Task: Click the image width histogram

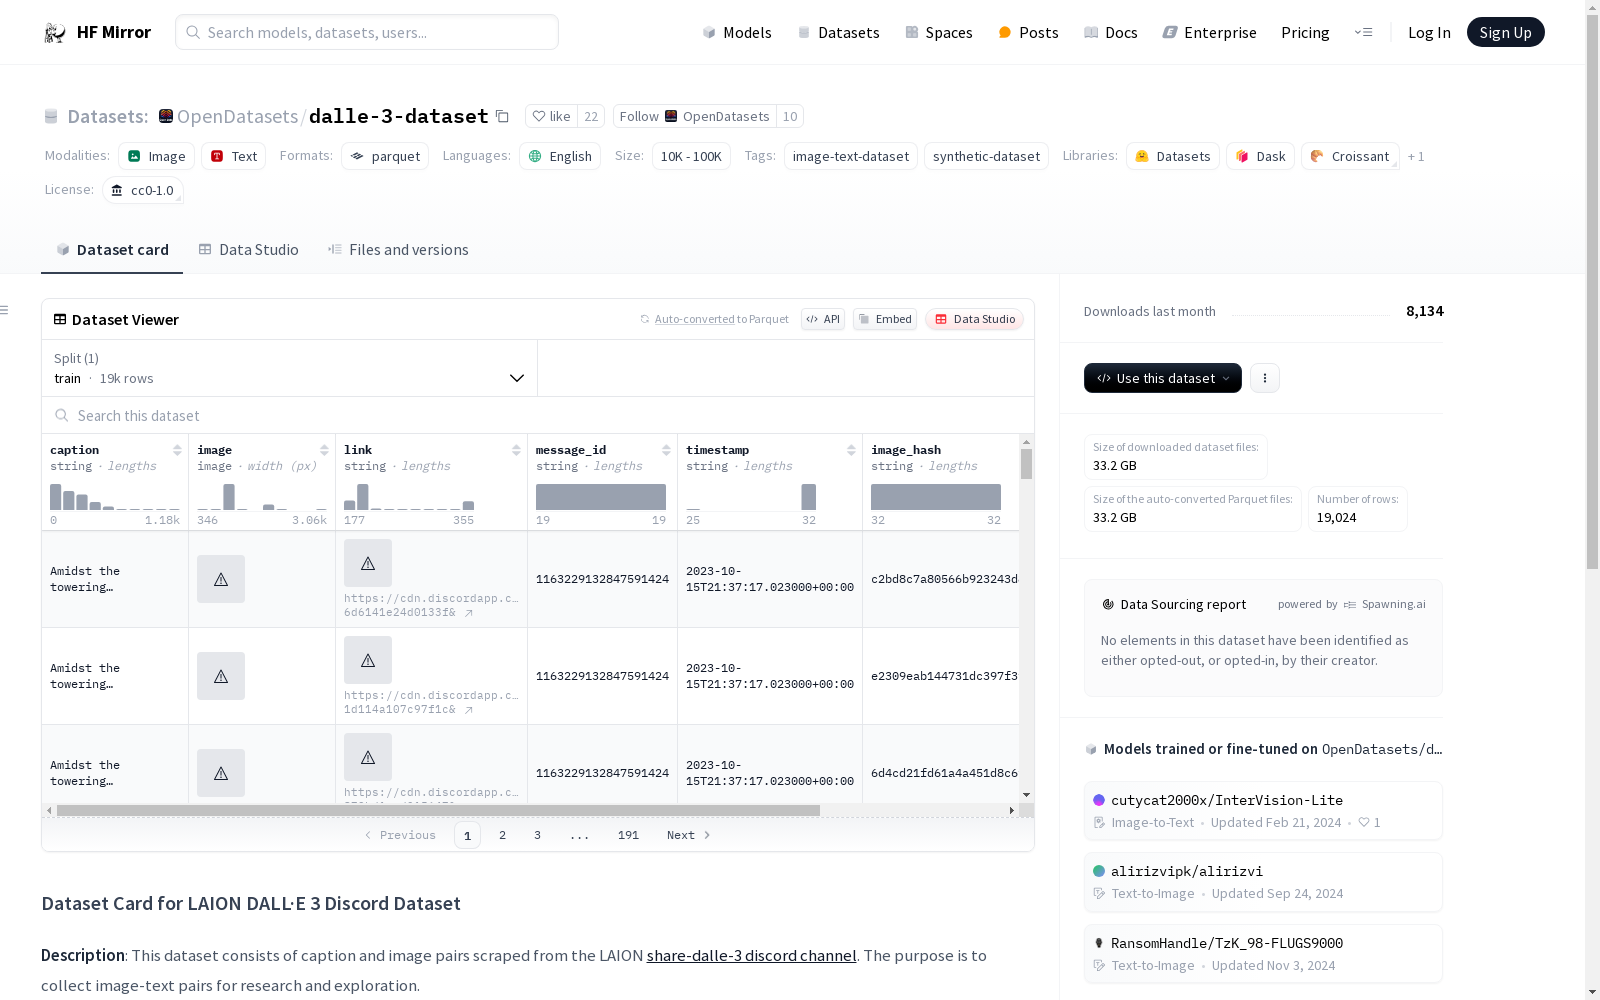Action: (262, 497)
